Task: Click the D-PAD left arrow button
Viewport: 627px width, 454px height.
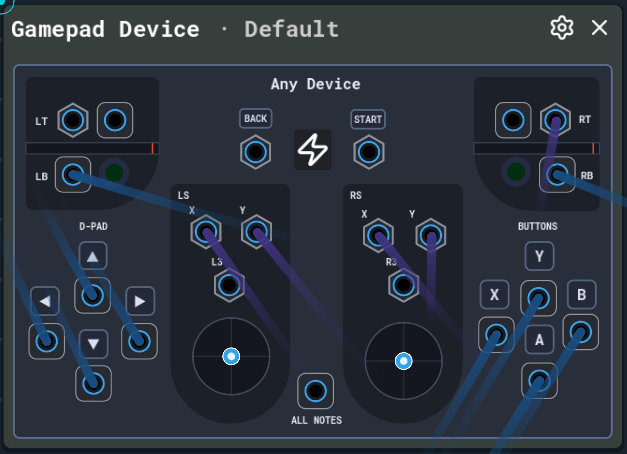Action: point(45,301)
